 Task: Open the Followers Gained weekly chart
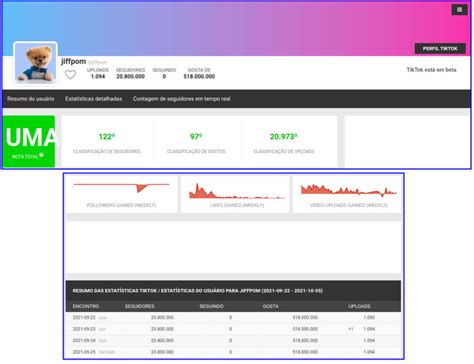pos(121,194)
